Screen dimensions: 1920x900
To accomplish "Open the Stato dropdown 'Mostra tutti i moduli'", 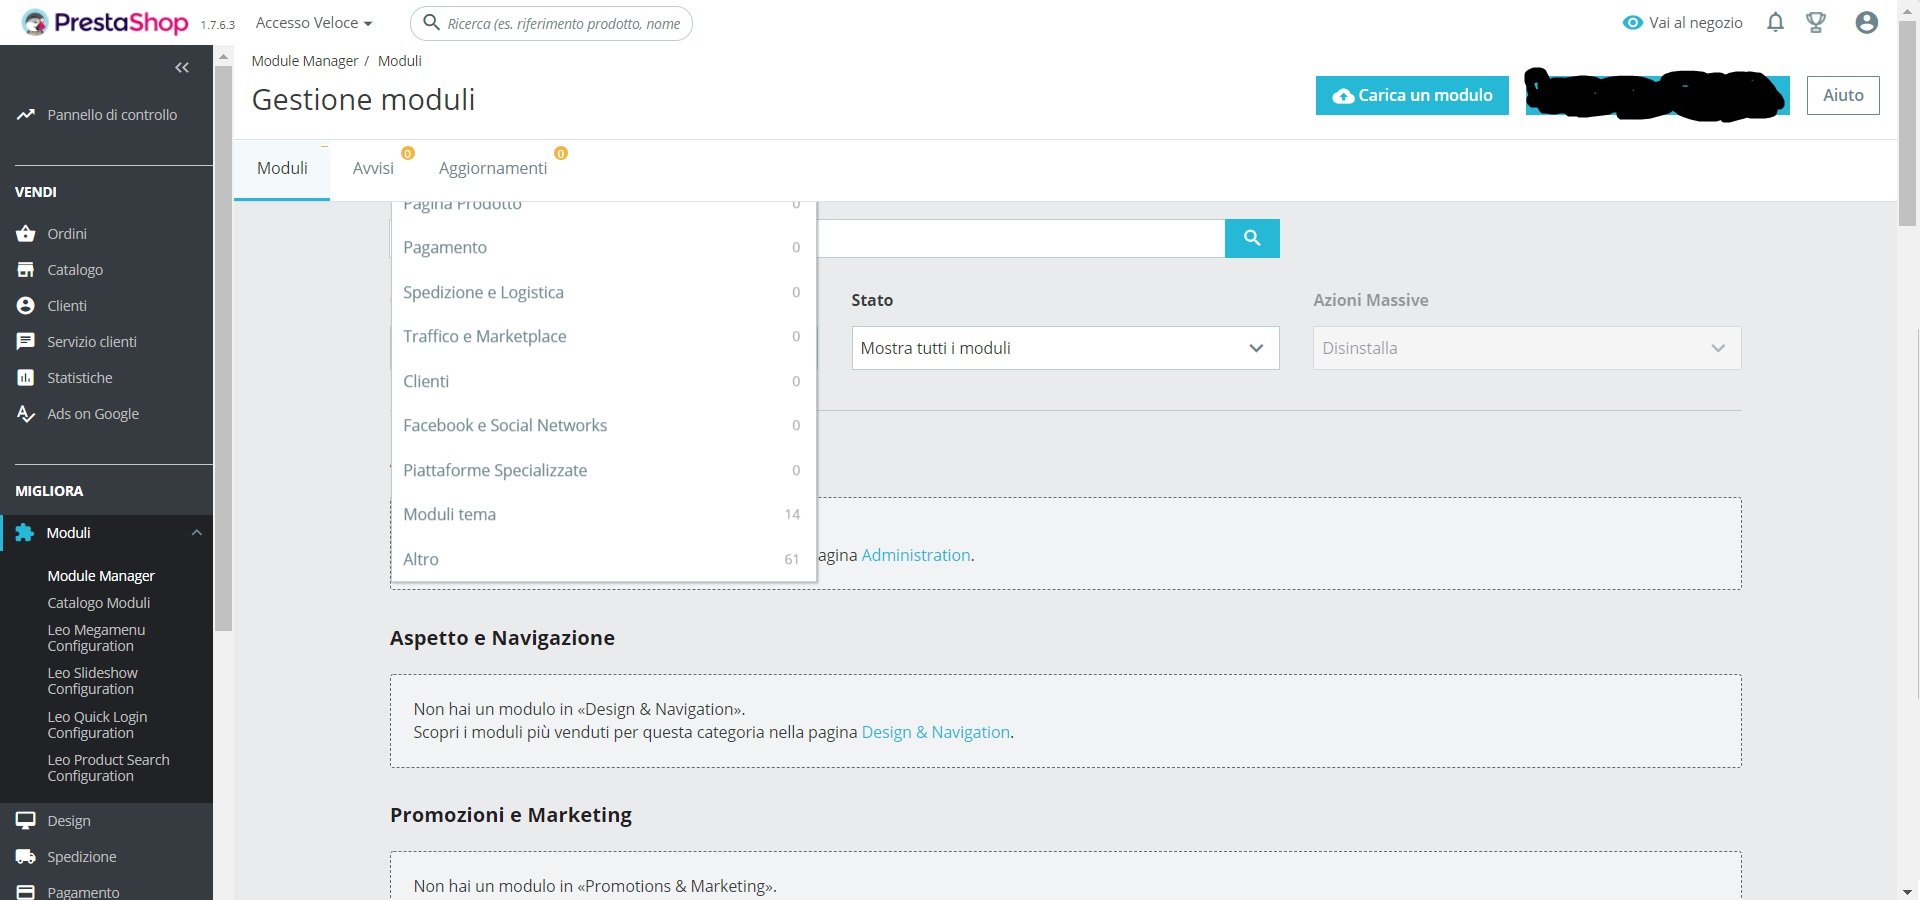I will click(1065, 348).
